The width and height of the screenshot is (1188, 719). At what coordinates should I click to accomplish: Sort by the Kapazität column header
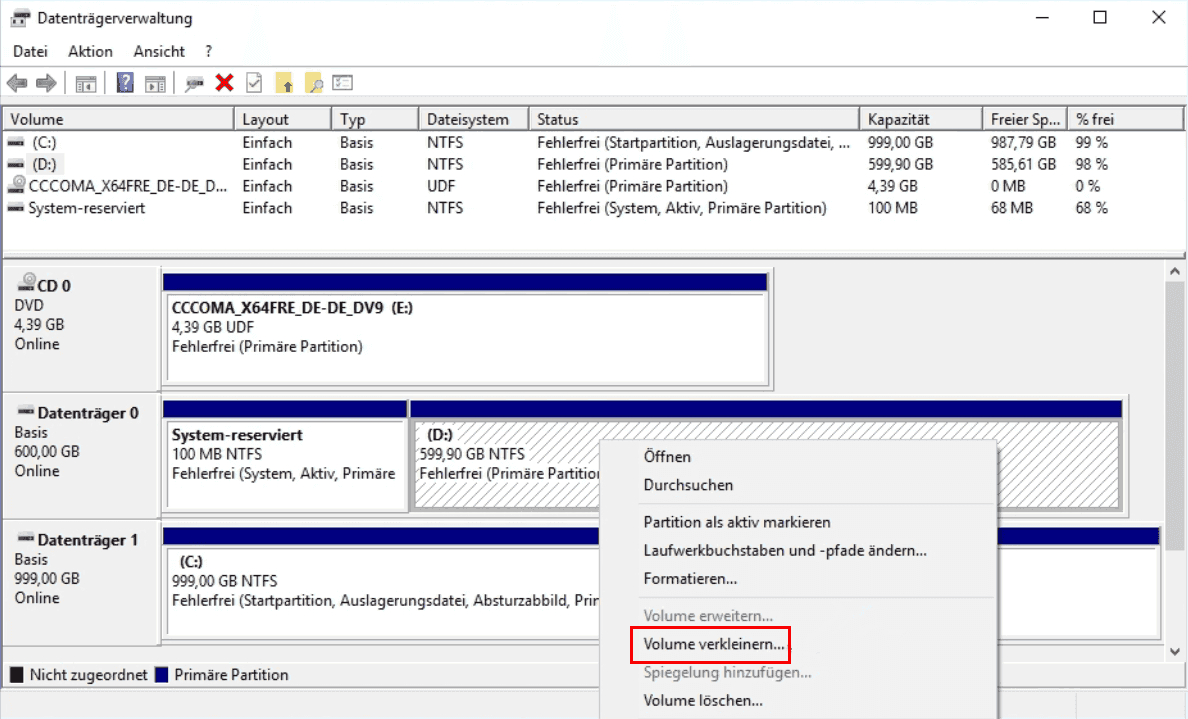921,119
